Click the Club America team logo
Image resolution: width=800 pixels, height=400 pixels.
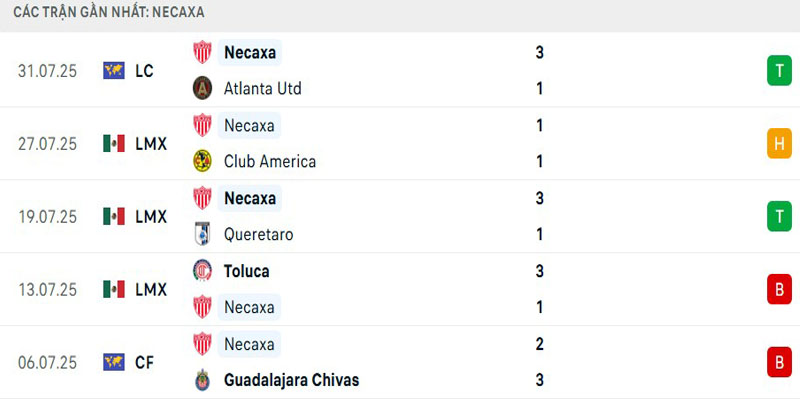pyautogui.click(x=202, y=161)
